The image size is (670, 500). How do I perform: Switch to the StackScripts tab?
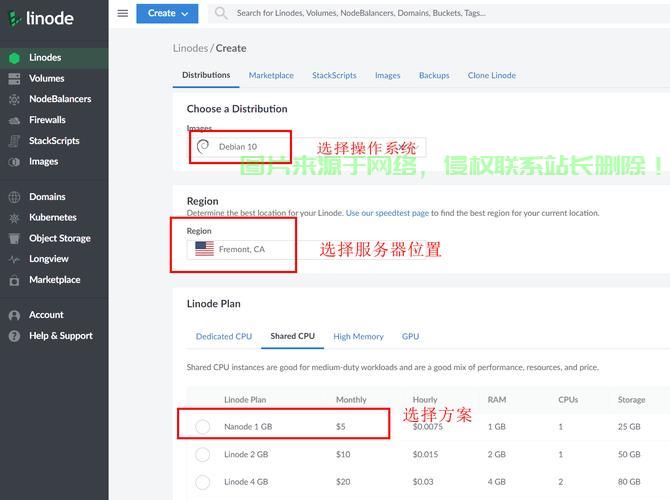click(x=334, y=76)
